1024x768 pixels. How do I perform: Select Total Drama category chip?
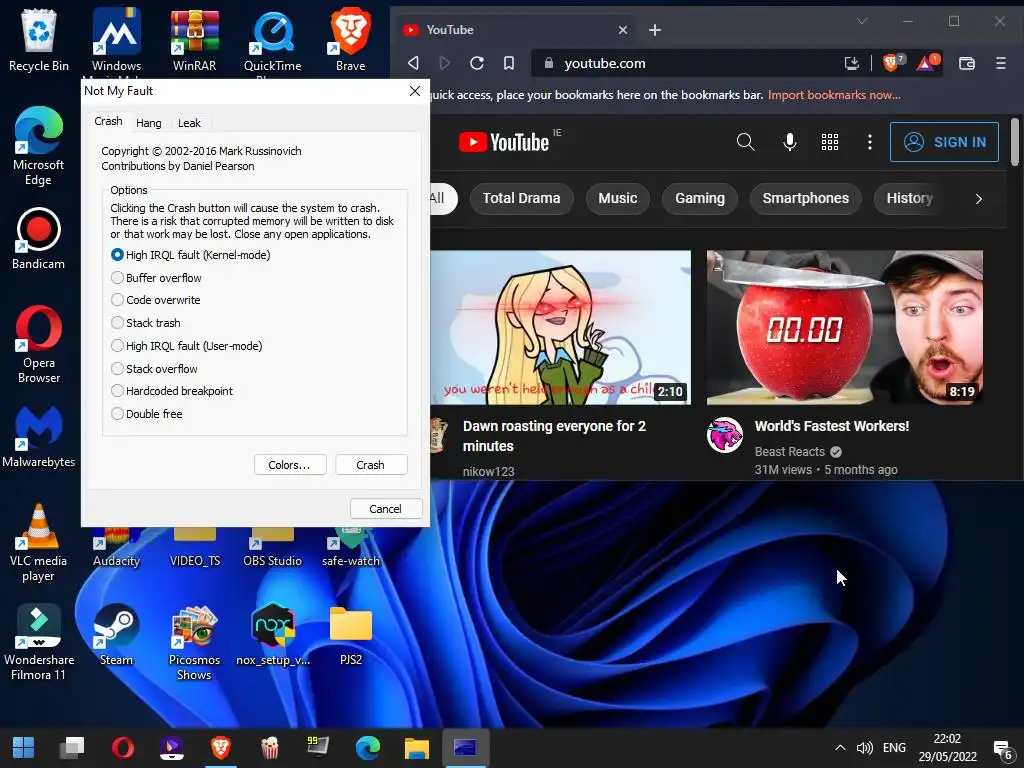click(x=521, y=199)
